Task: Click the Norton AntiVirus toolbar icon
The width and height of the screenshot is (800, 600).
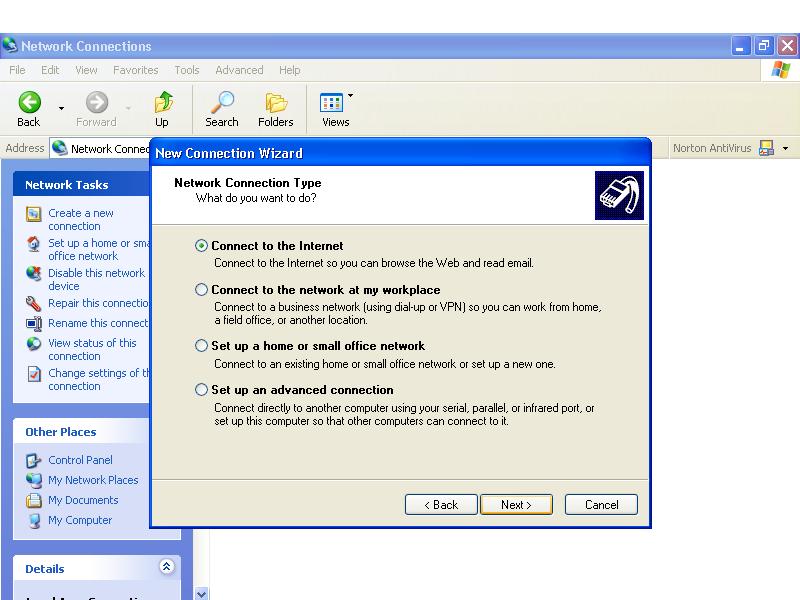Action: tap(766, 148)
